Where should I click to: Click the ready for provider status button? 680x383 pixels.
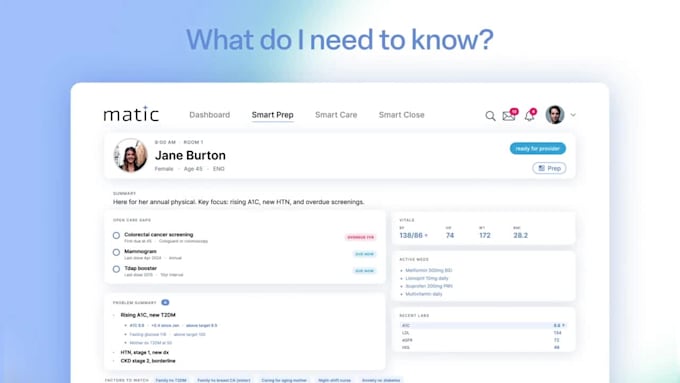pos(538,148)
